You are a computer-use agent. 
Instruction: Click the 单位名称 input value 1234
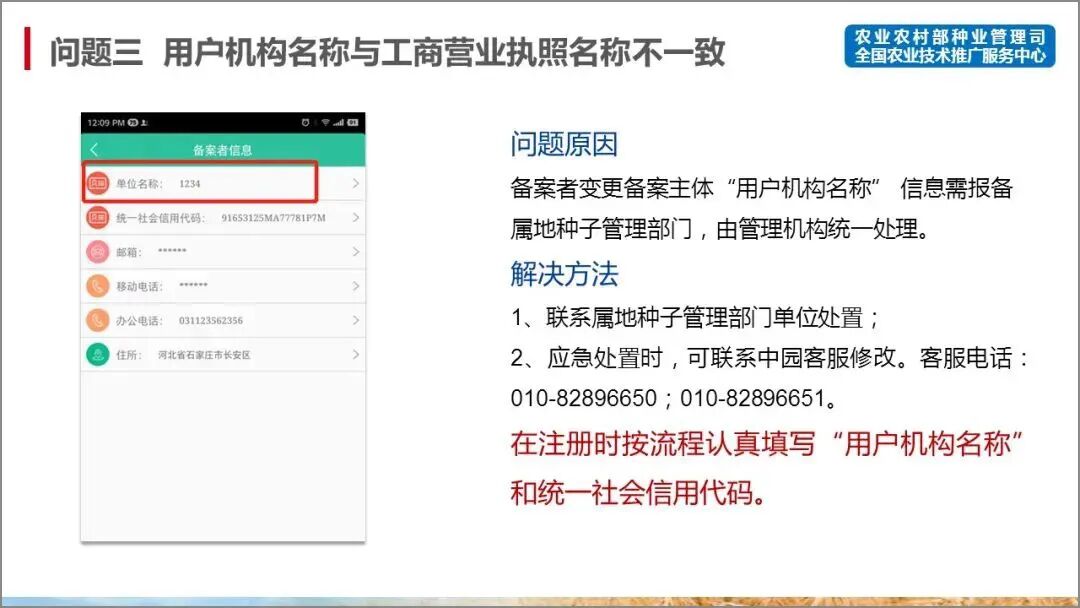188,184
